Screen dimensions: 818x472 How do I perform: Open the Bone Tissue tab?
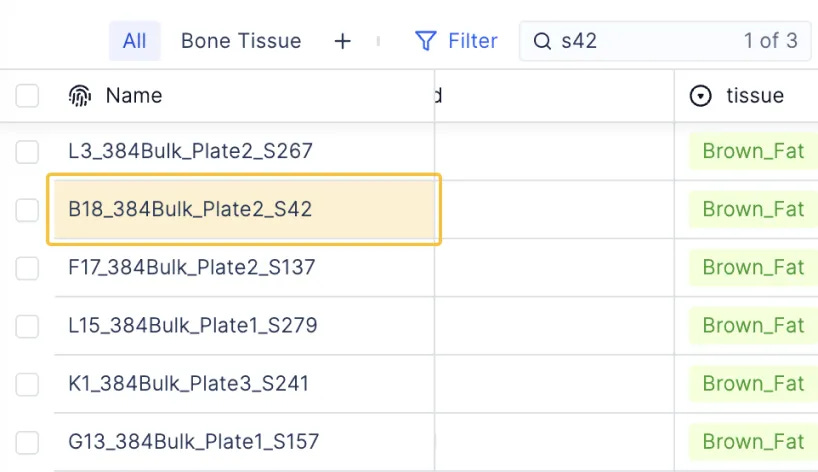point(241,41)
